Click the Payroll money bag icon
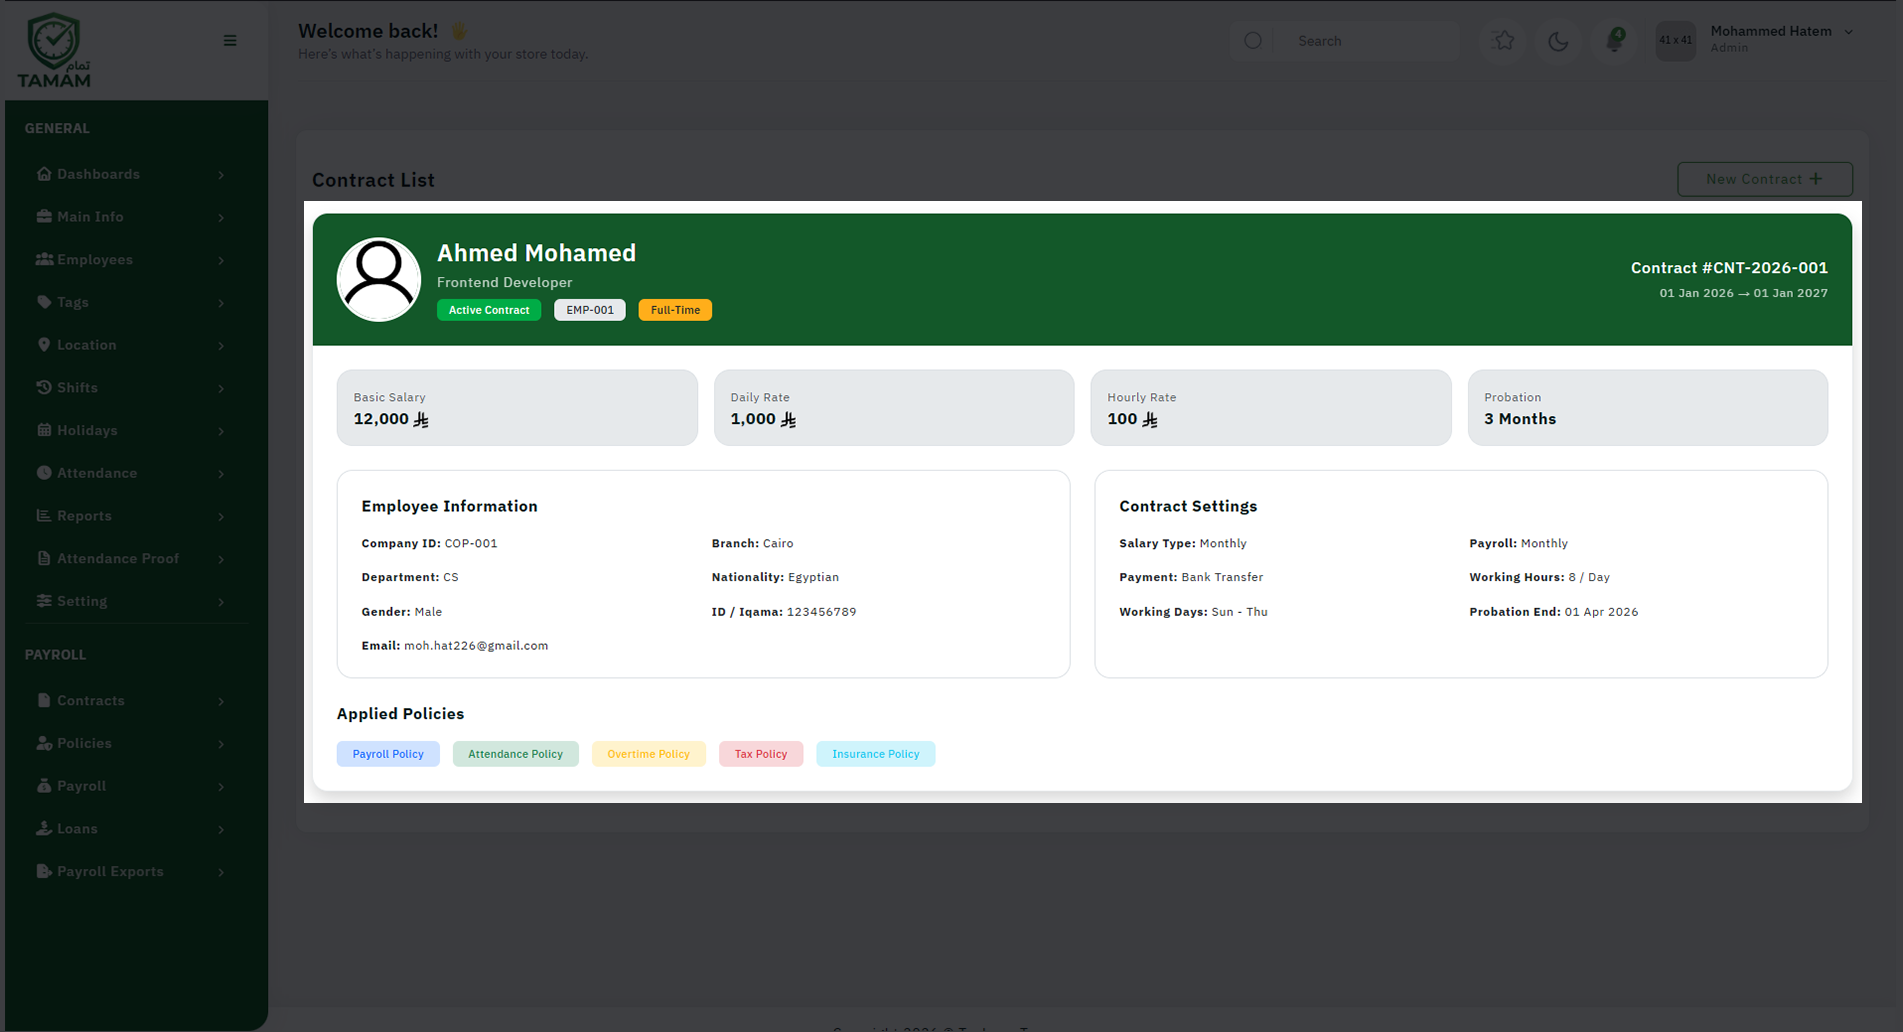 click(x=44, y=786)
